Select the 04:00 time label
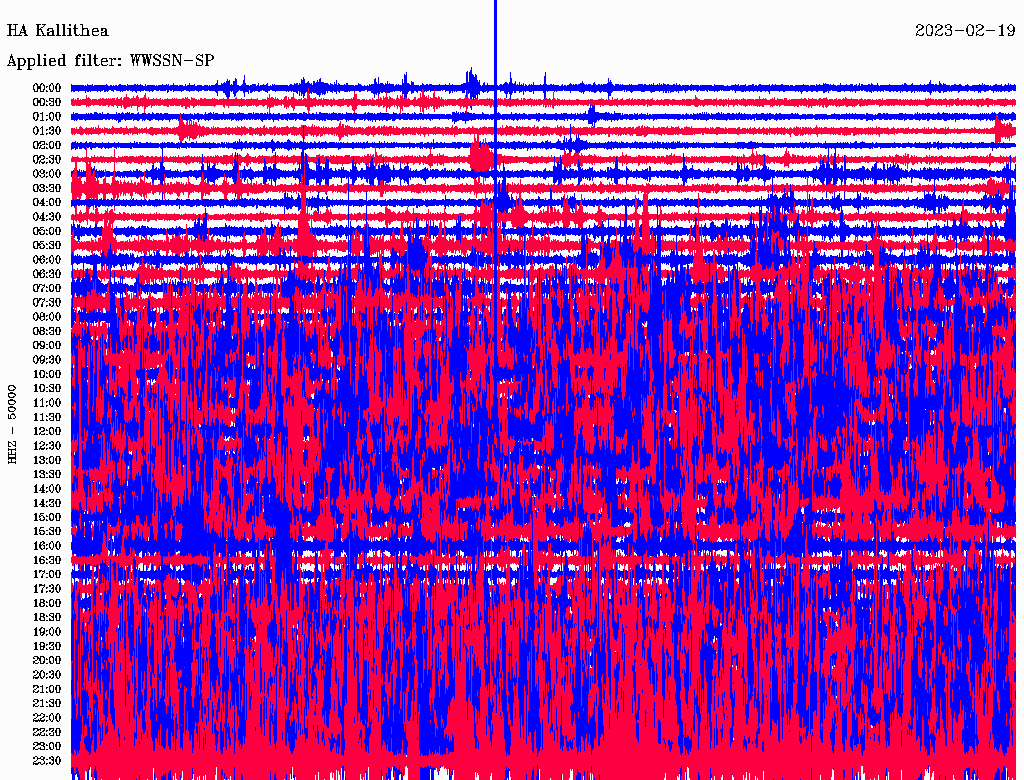The height and width of the screenshot is (780, 1024). (x=47, y=203)
